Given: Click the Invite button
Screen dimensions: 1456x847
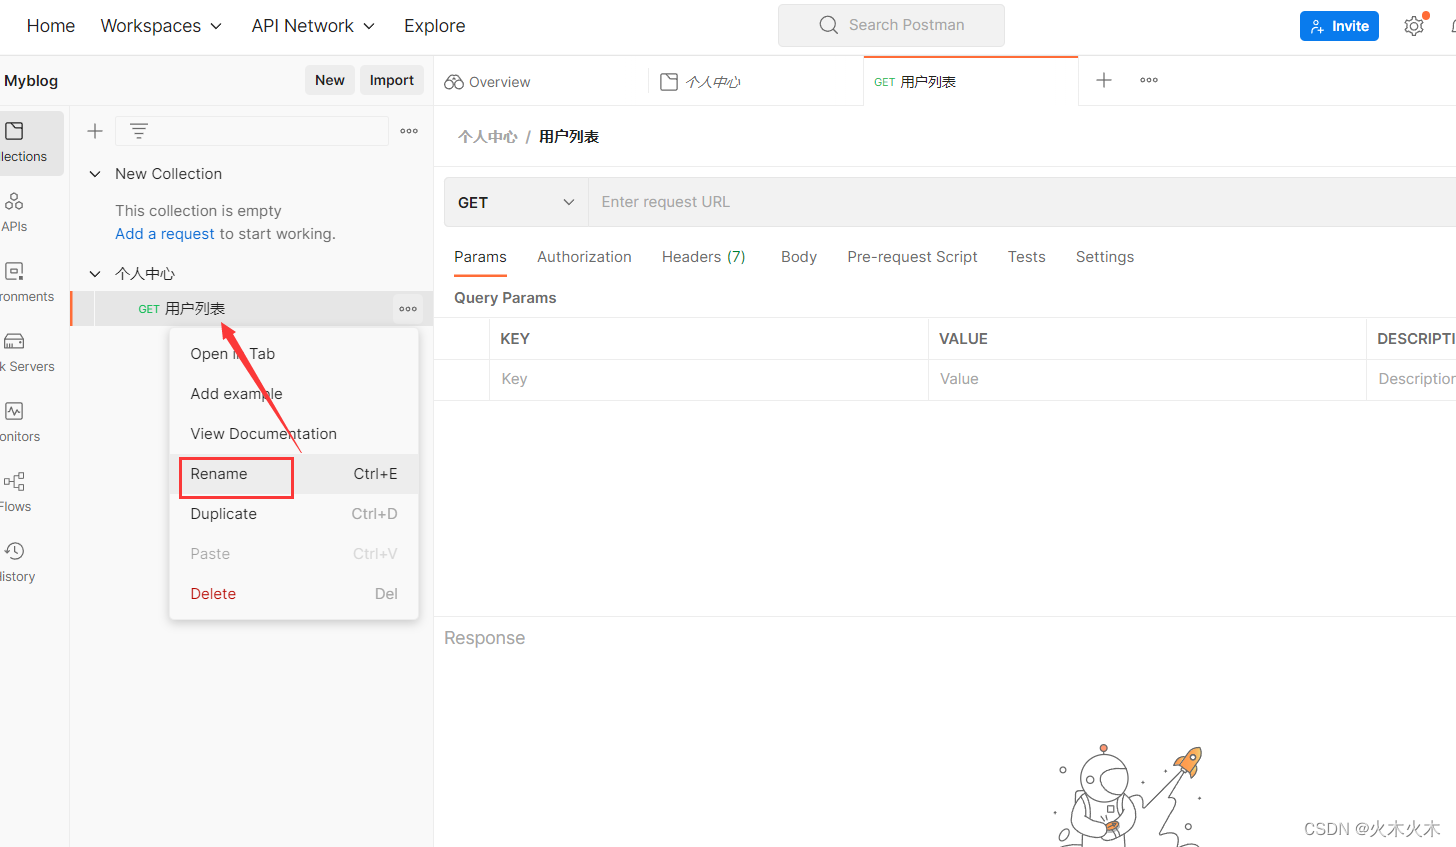Looking at the screenshot, I should [x=1339, y=25].
